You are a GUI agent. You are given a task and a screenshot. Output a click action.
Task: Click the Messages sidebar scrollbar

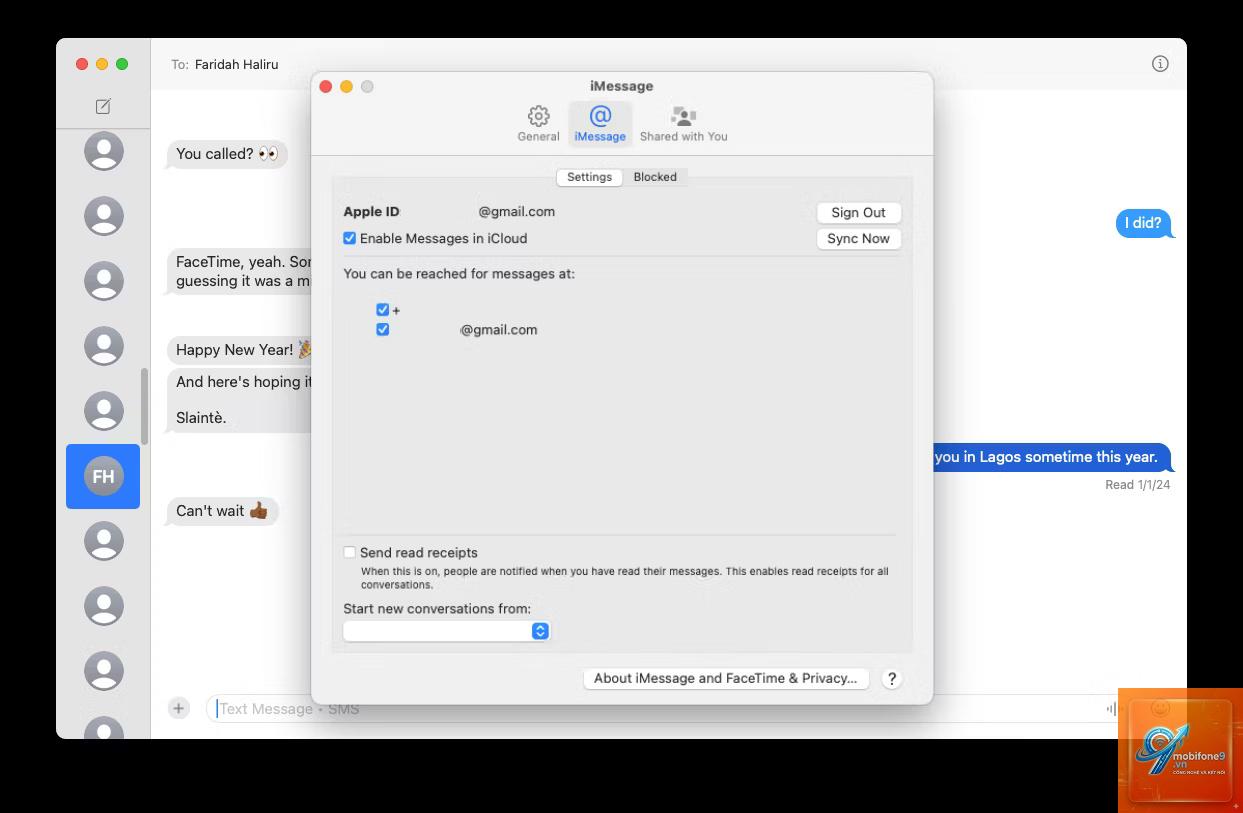(x=144, y=406)
